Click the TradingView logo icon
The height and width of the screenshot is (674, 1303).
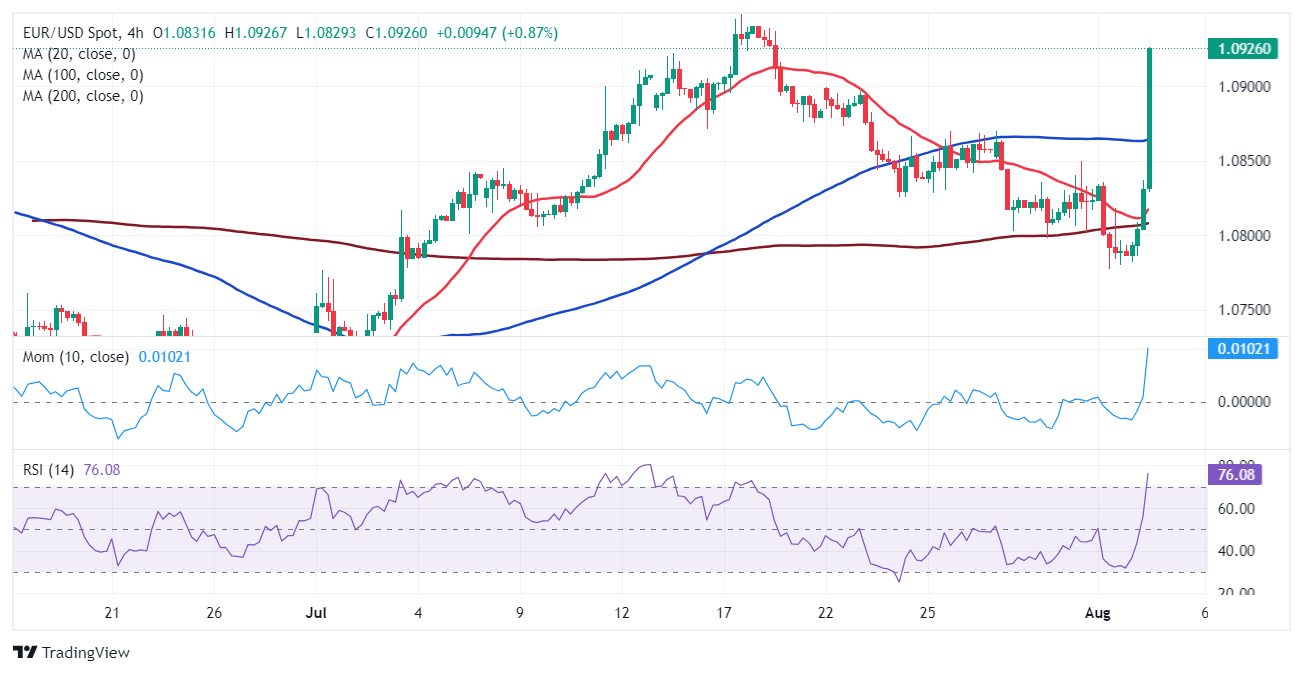click(25, 652)
